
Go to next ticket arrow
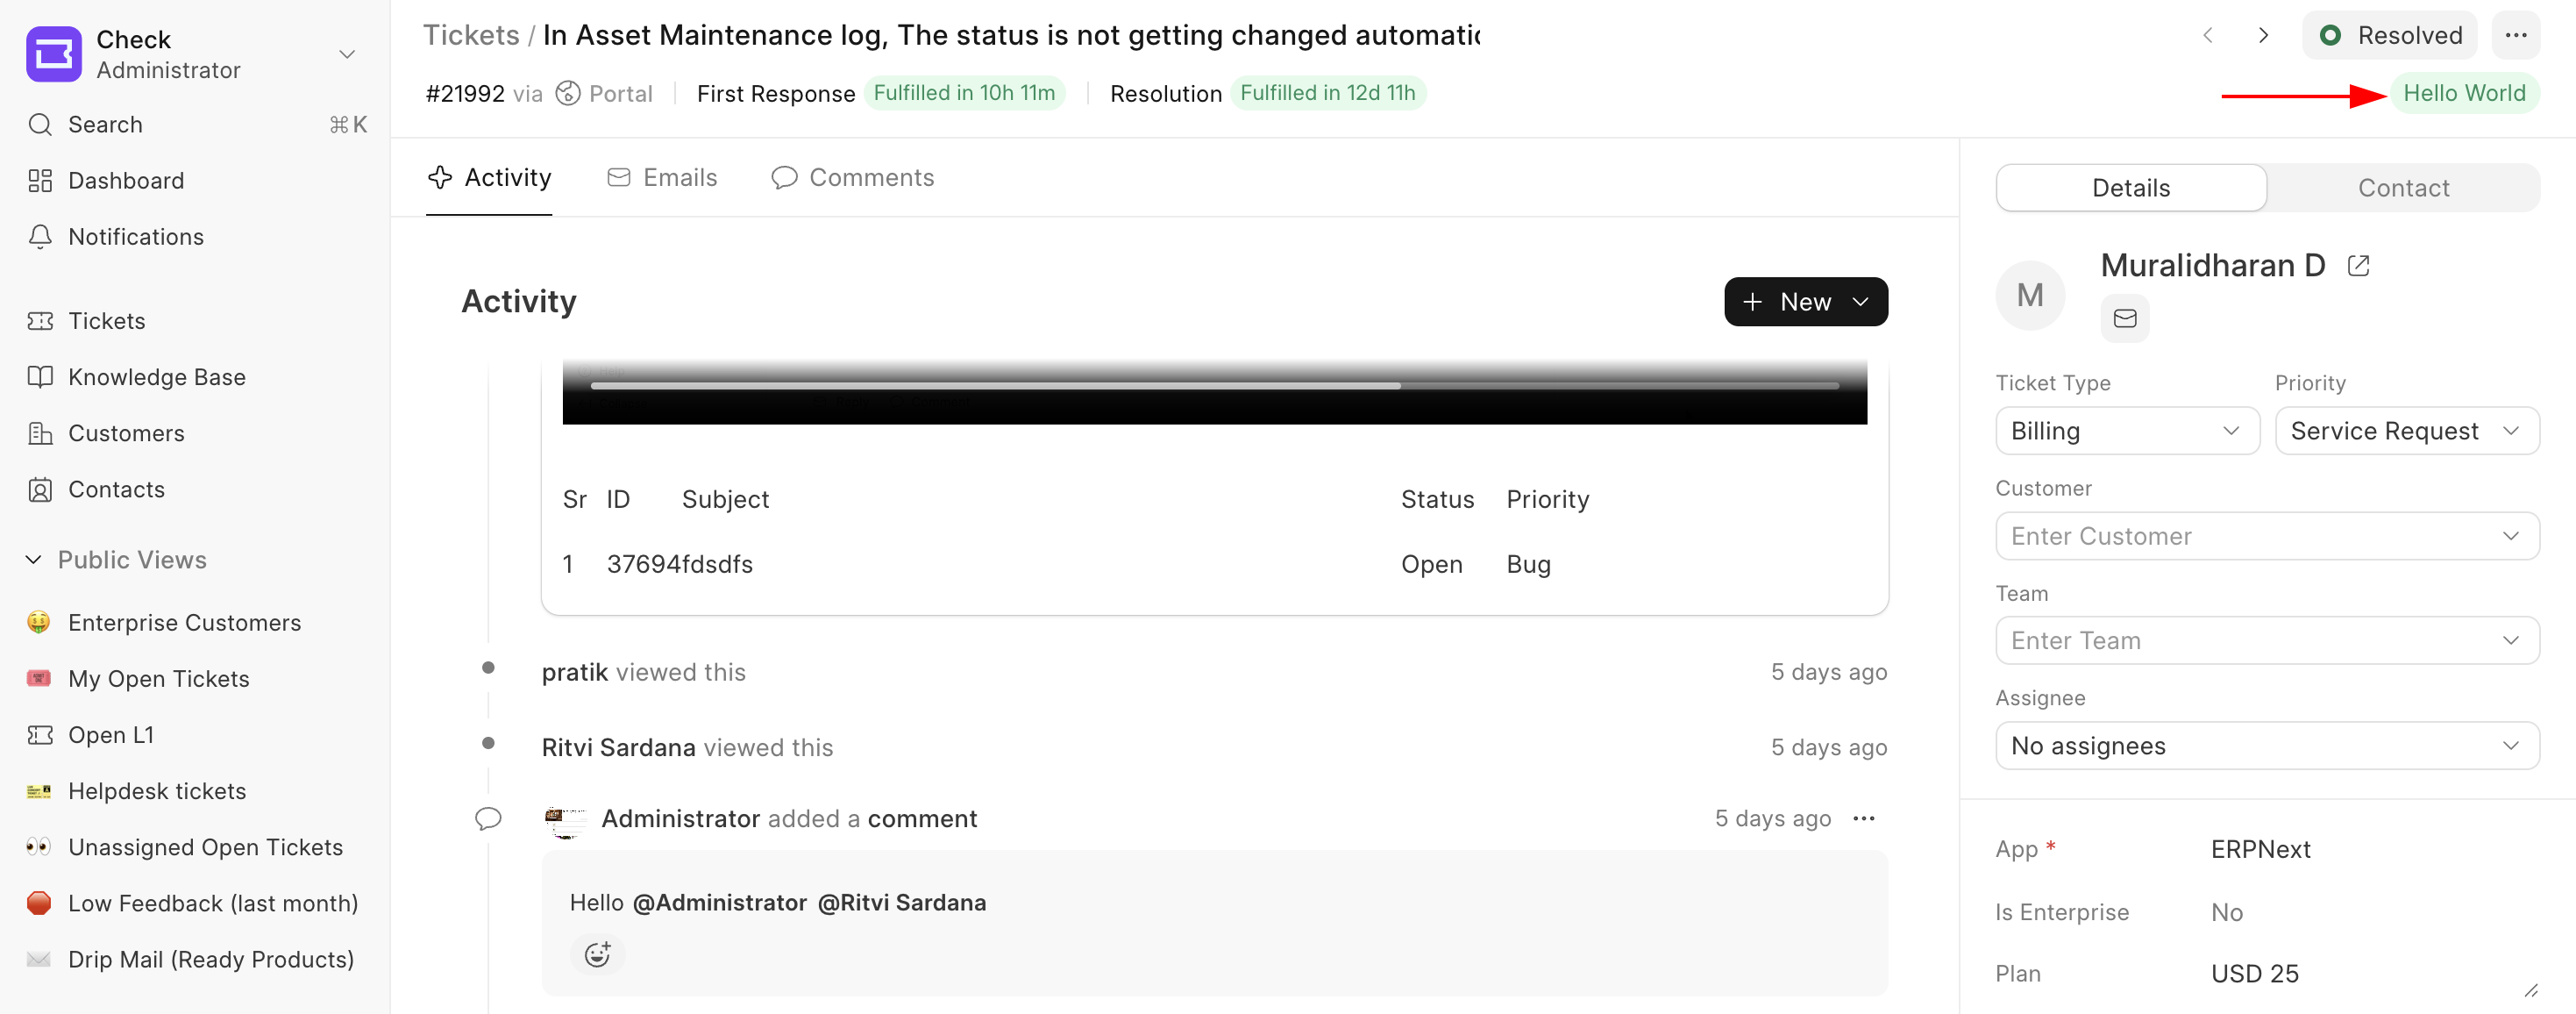[2263, 36]
